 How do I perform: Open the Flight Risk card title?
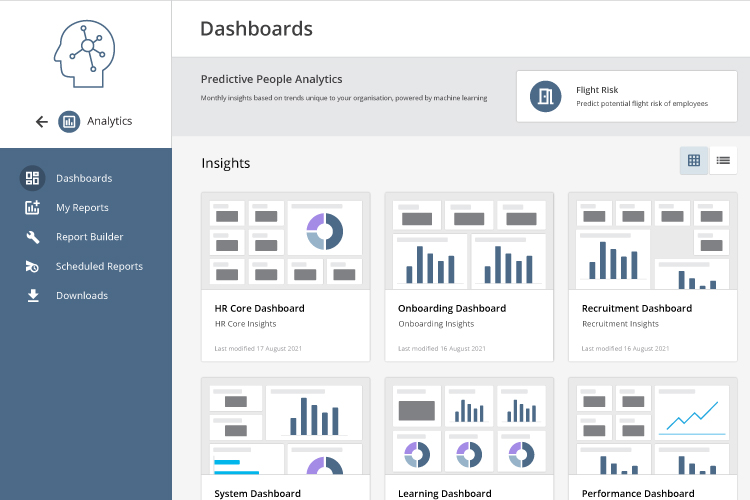coord(597,90)
